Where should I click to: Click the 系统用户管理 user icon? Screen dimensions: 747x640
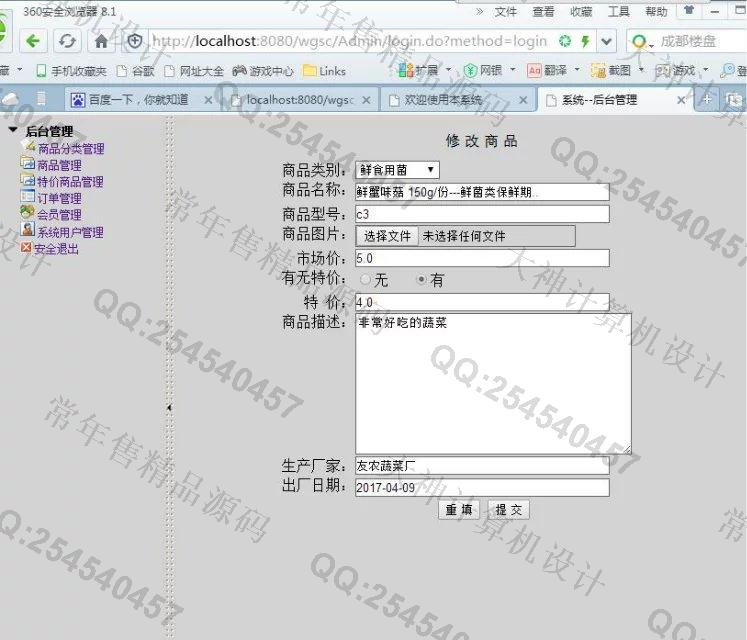28,231
